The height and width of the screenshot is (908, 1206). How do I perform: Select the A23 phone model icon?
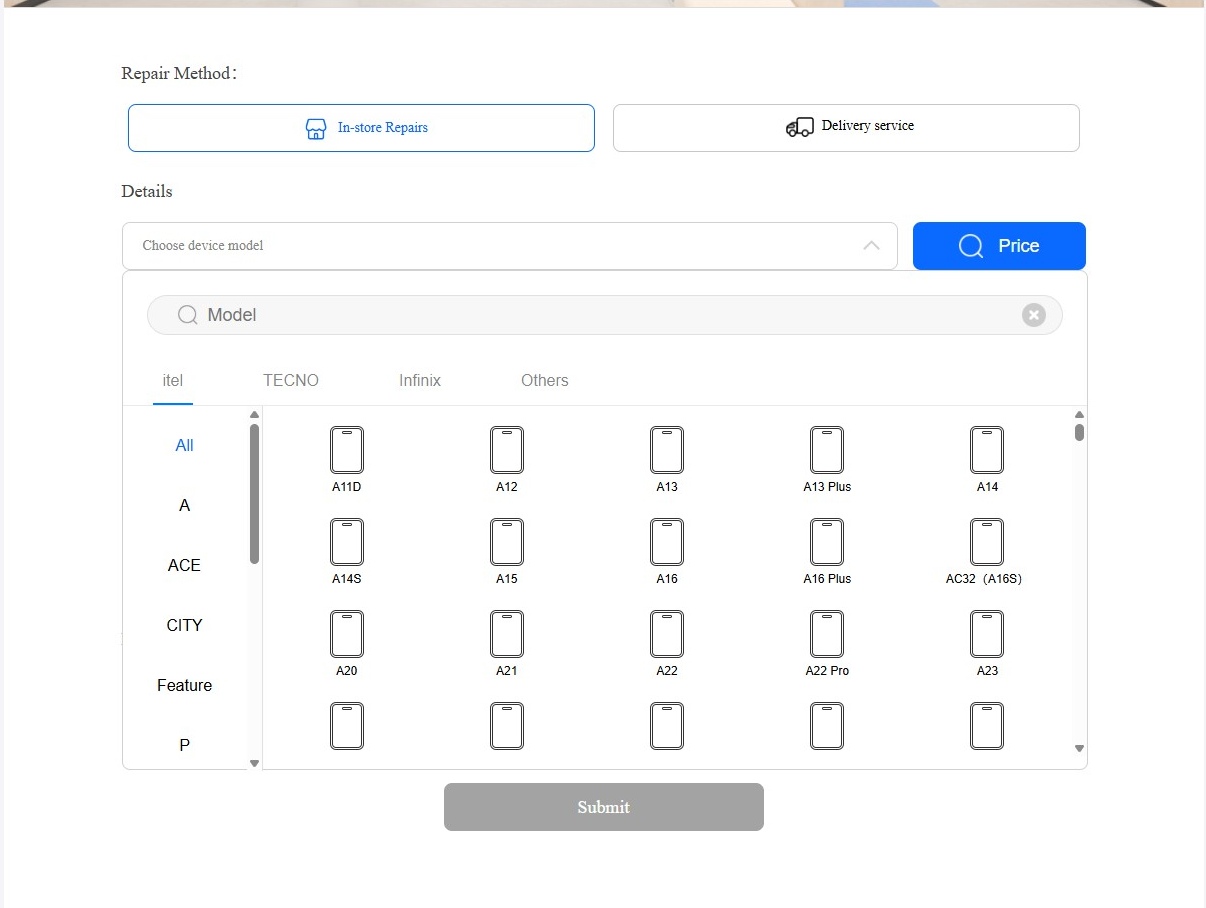click(x=987, y=634)
